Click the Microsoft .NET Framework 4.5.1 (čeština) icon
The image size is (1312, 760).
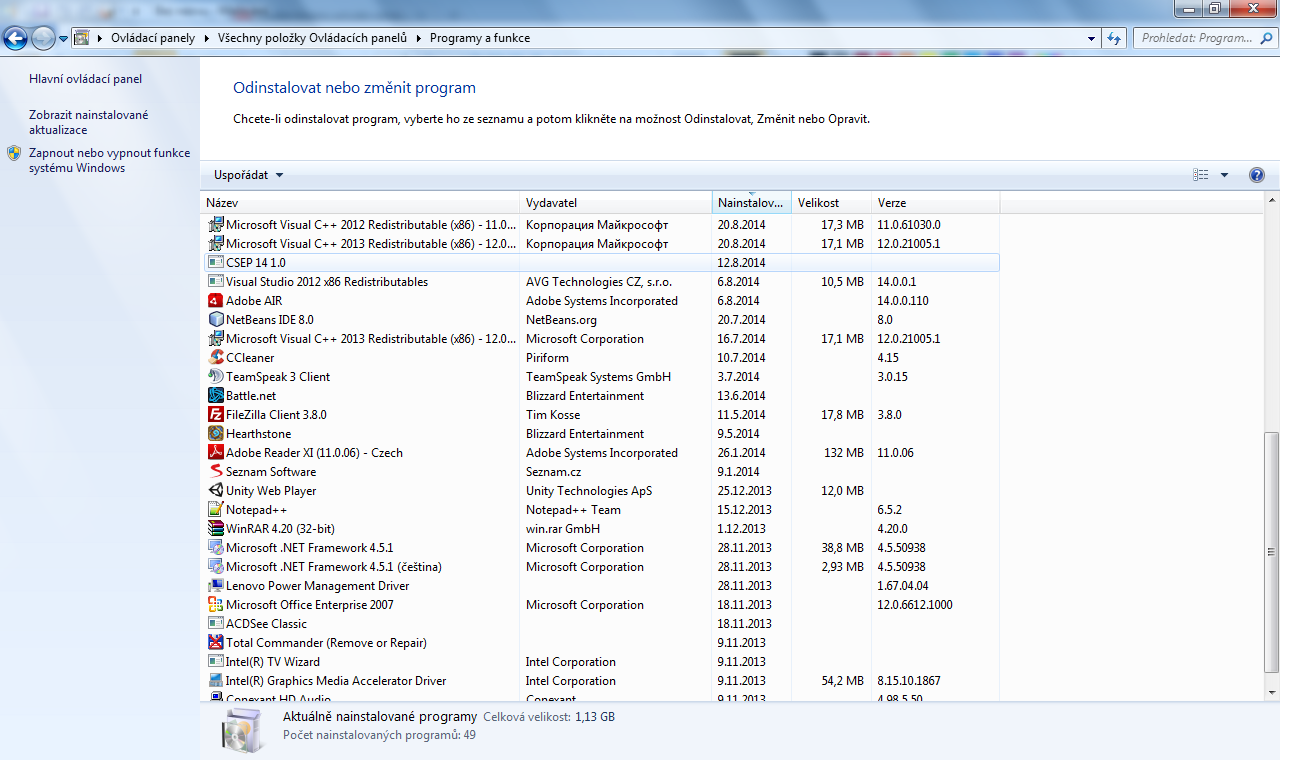215,567
